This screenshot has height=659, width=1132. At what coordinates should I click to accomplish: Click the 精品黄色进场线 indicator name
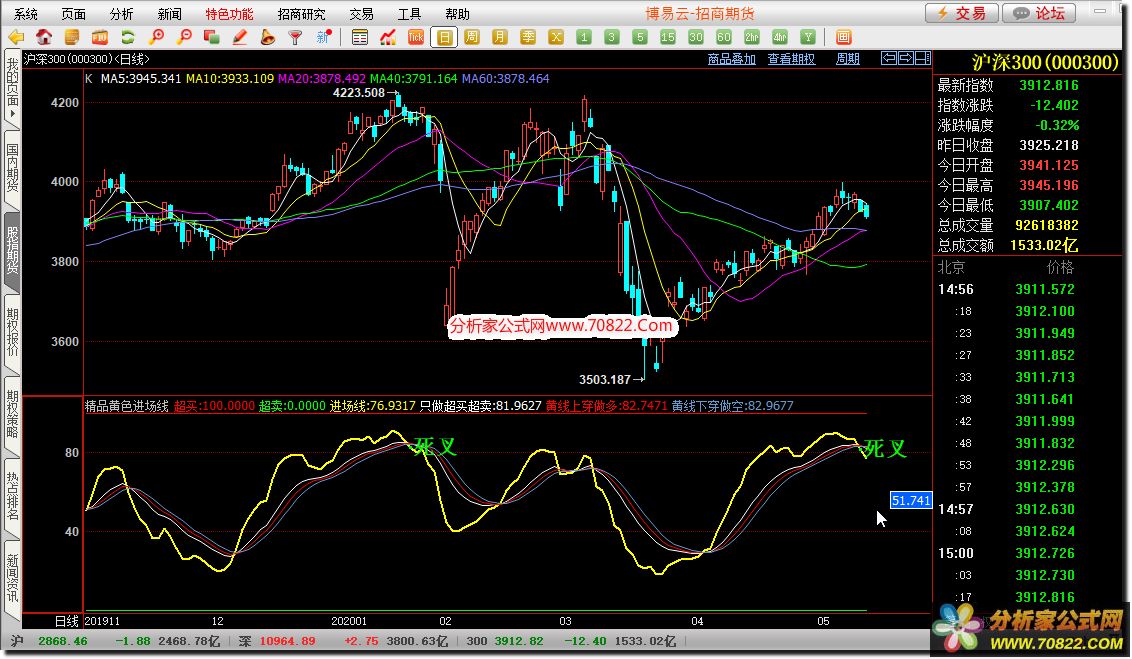(x=127, y=406)
